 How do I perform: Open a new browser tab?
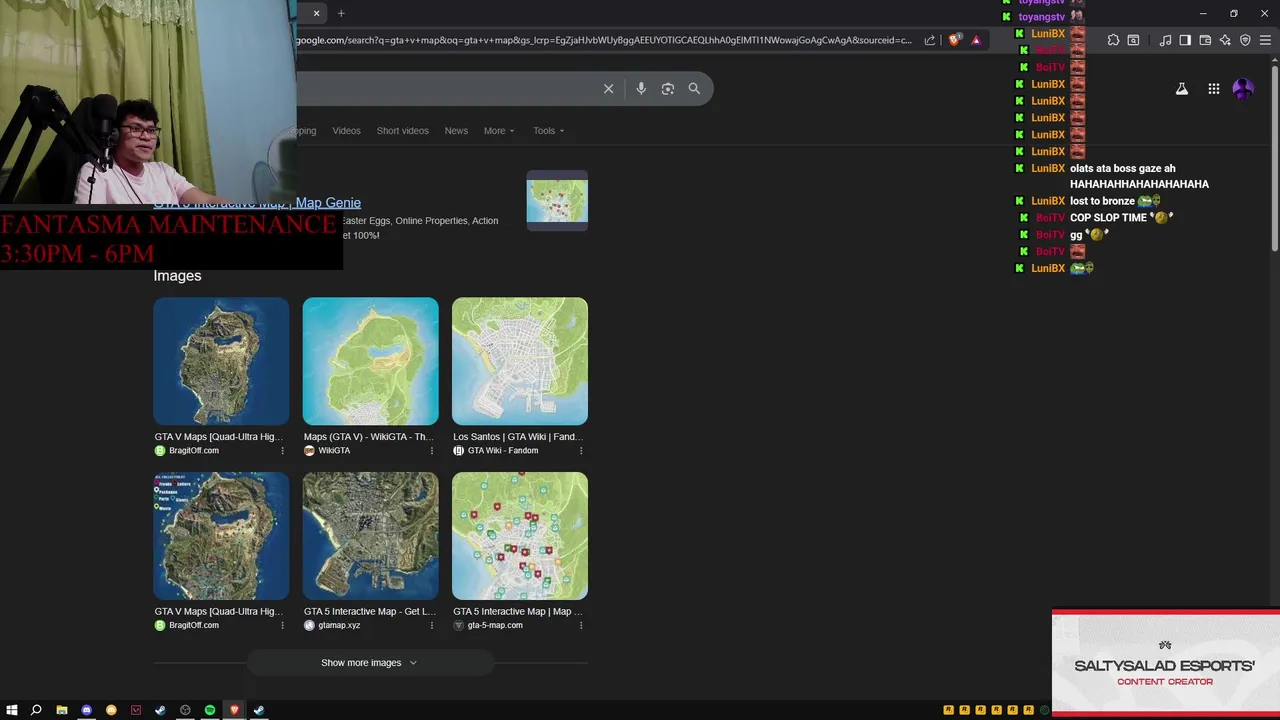pyautogui.click(x=341, y=13)
